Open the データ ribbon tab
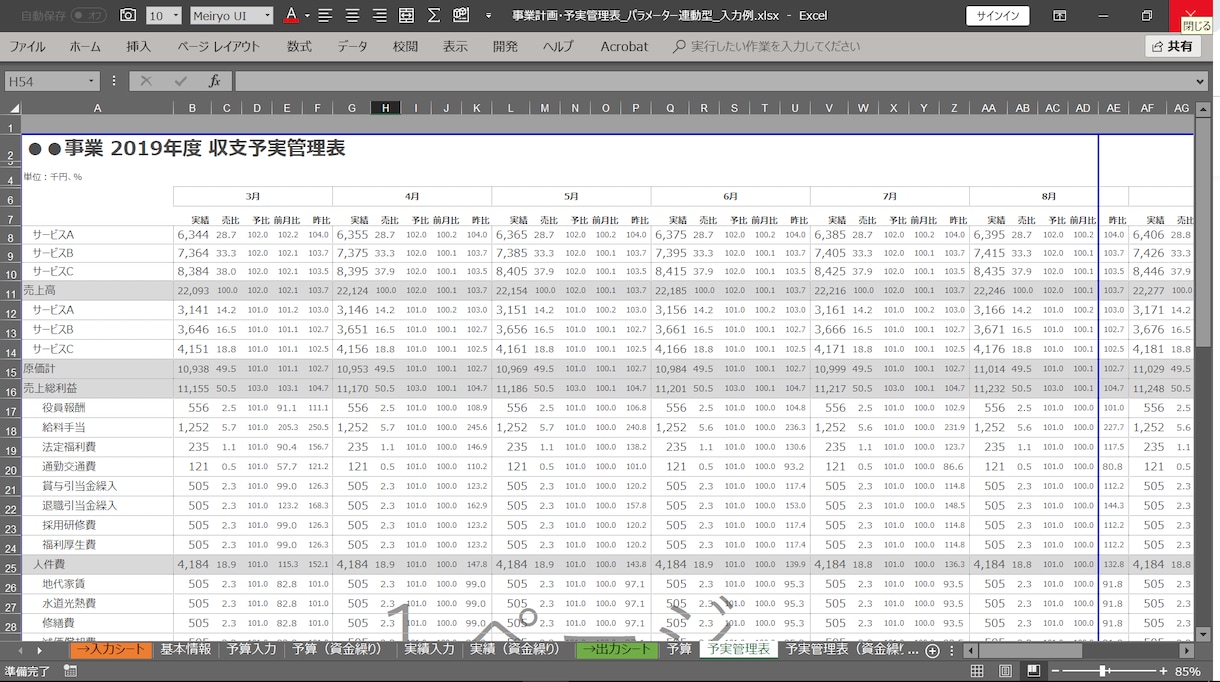1220x682 pixels. click(x=352, y=46)
